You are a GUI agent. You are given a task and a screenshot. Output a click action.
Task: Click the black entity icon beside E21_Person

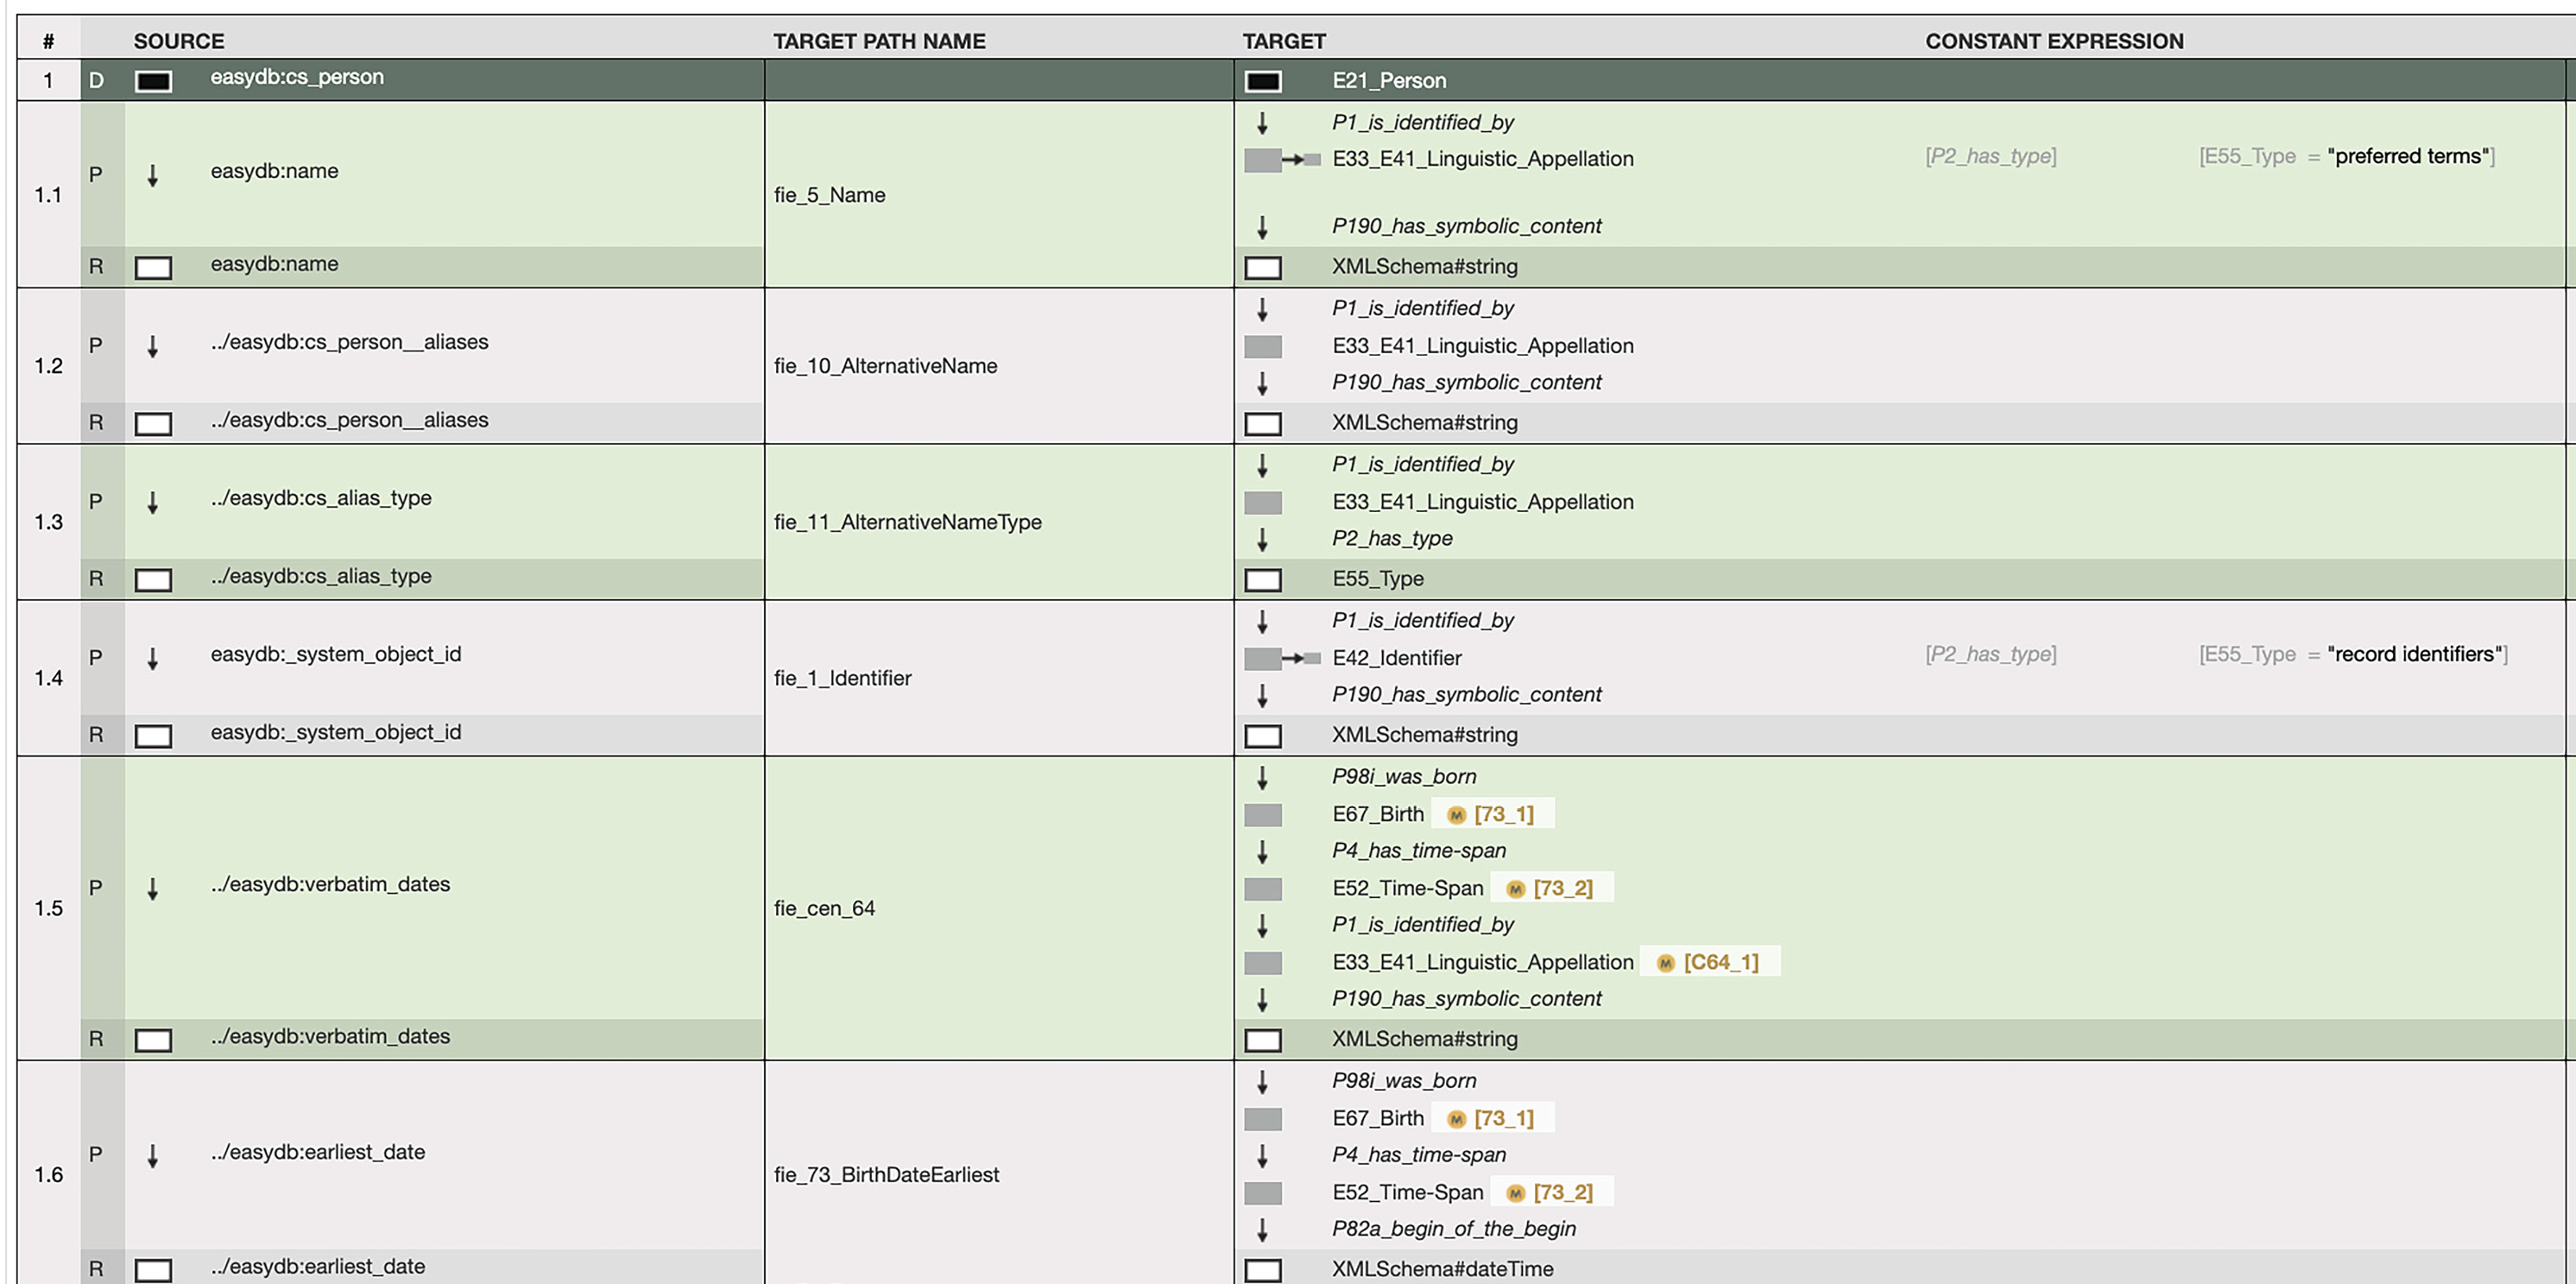click(x=1262, y=81)
